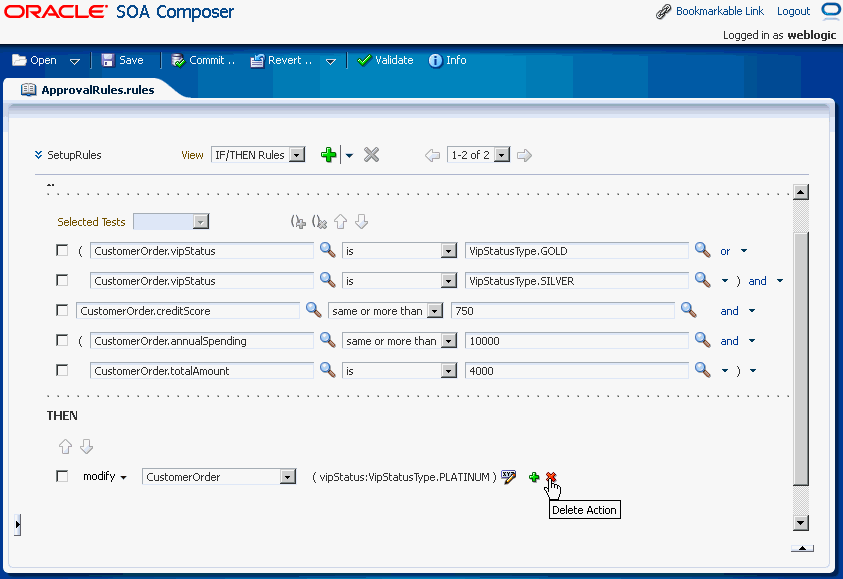Viewport: 843px width, 579px height.
Task: Check the VipStatusType.SILVER test checkbox
Action: [62, 281]
